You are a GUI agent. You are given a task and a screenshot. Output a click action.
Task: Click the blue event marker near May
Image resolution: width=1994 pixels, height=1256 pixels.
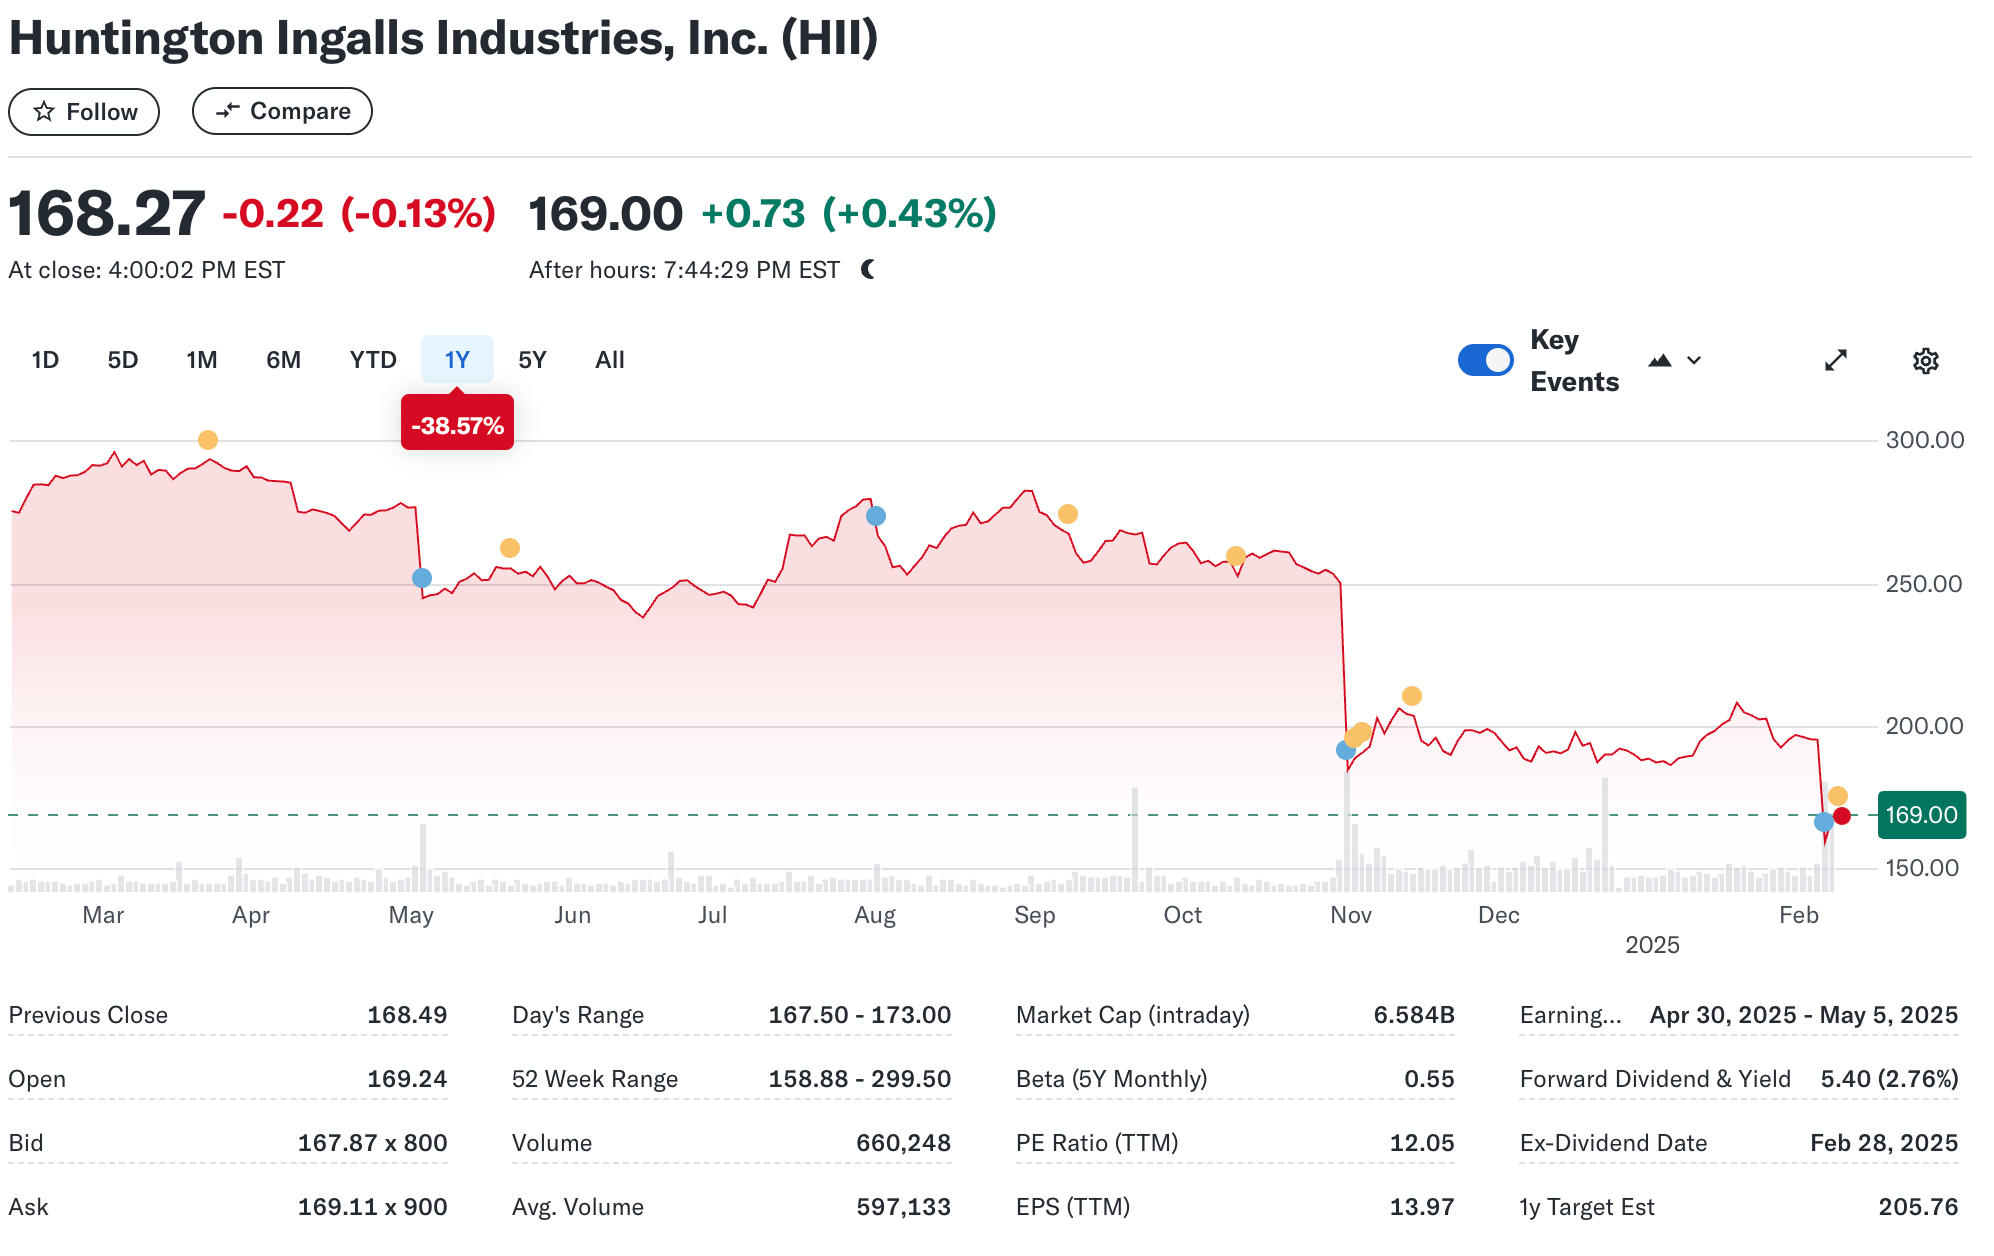click(x=422, y=578)
